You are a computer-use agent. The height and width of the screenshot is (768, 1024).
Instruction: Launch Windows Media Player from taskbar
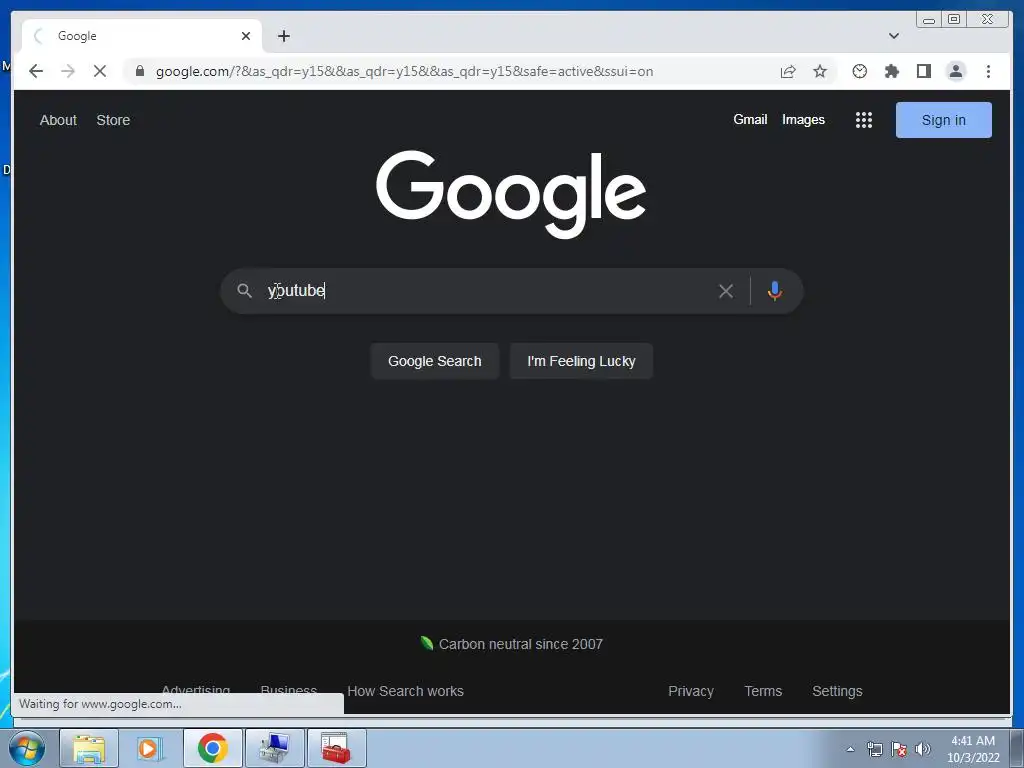[x=151, y=748]
